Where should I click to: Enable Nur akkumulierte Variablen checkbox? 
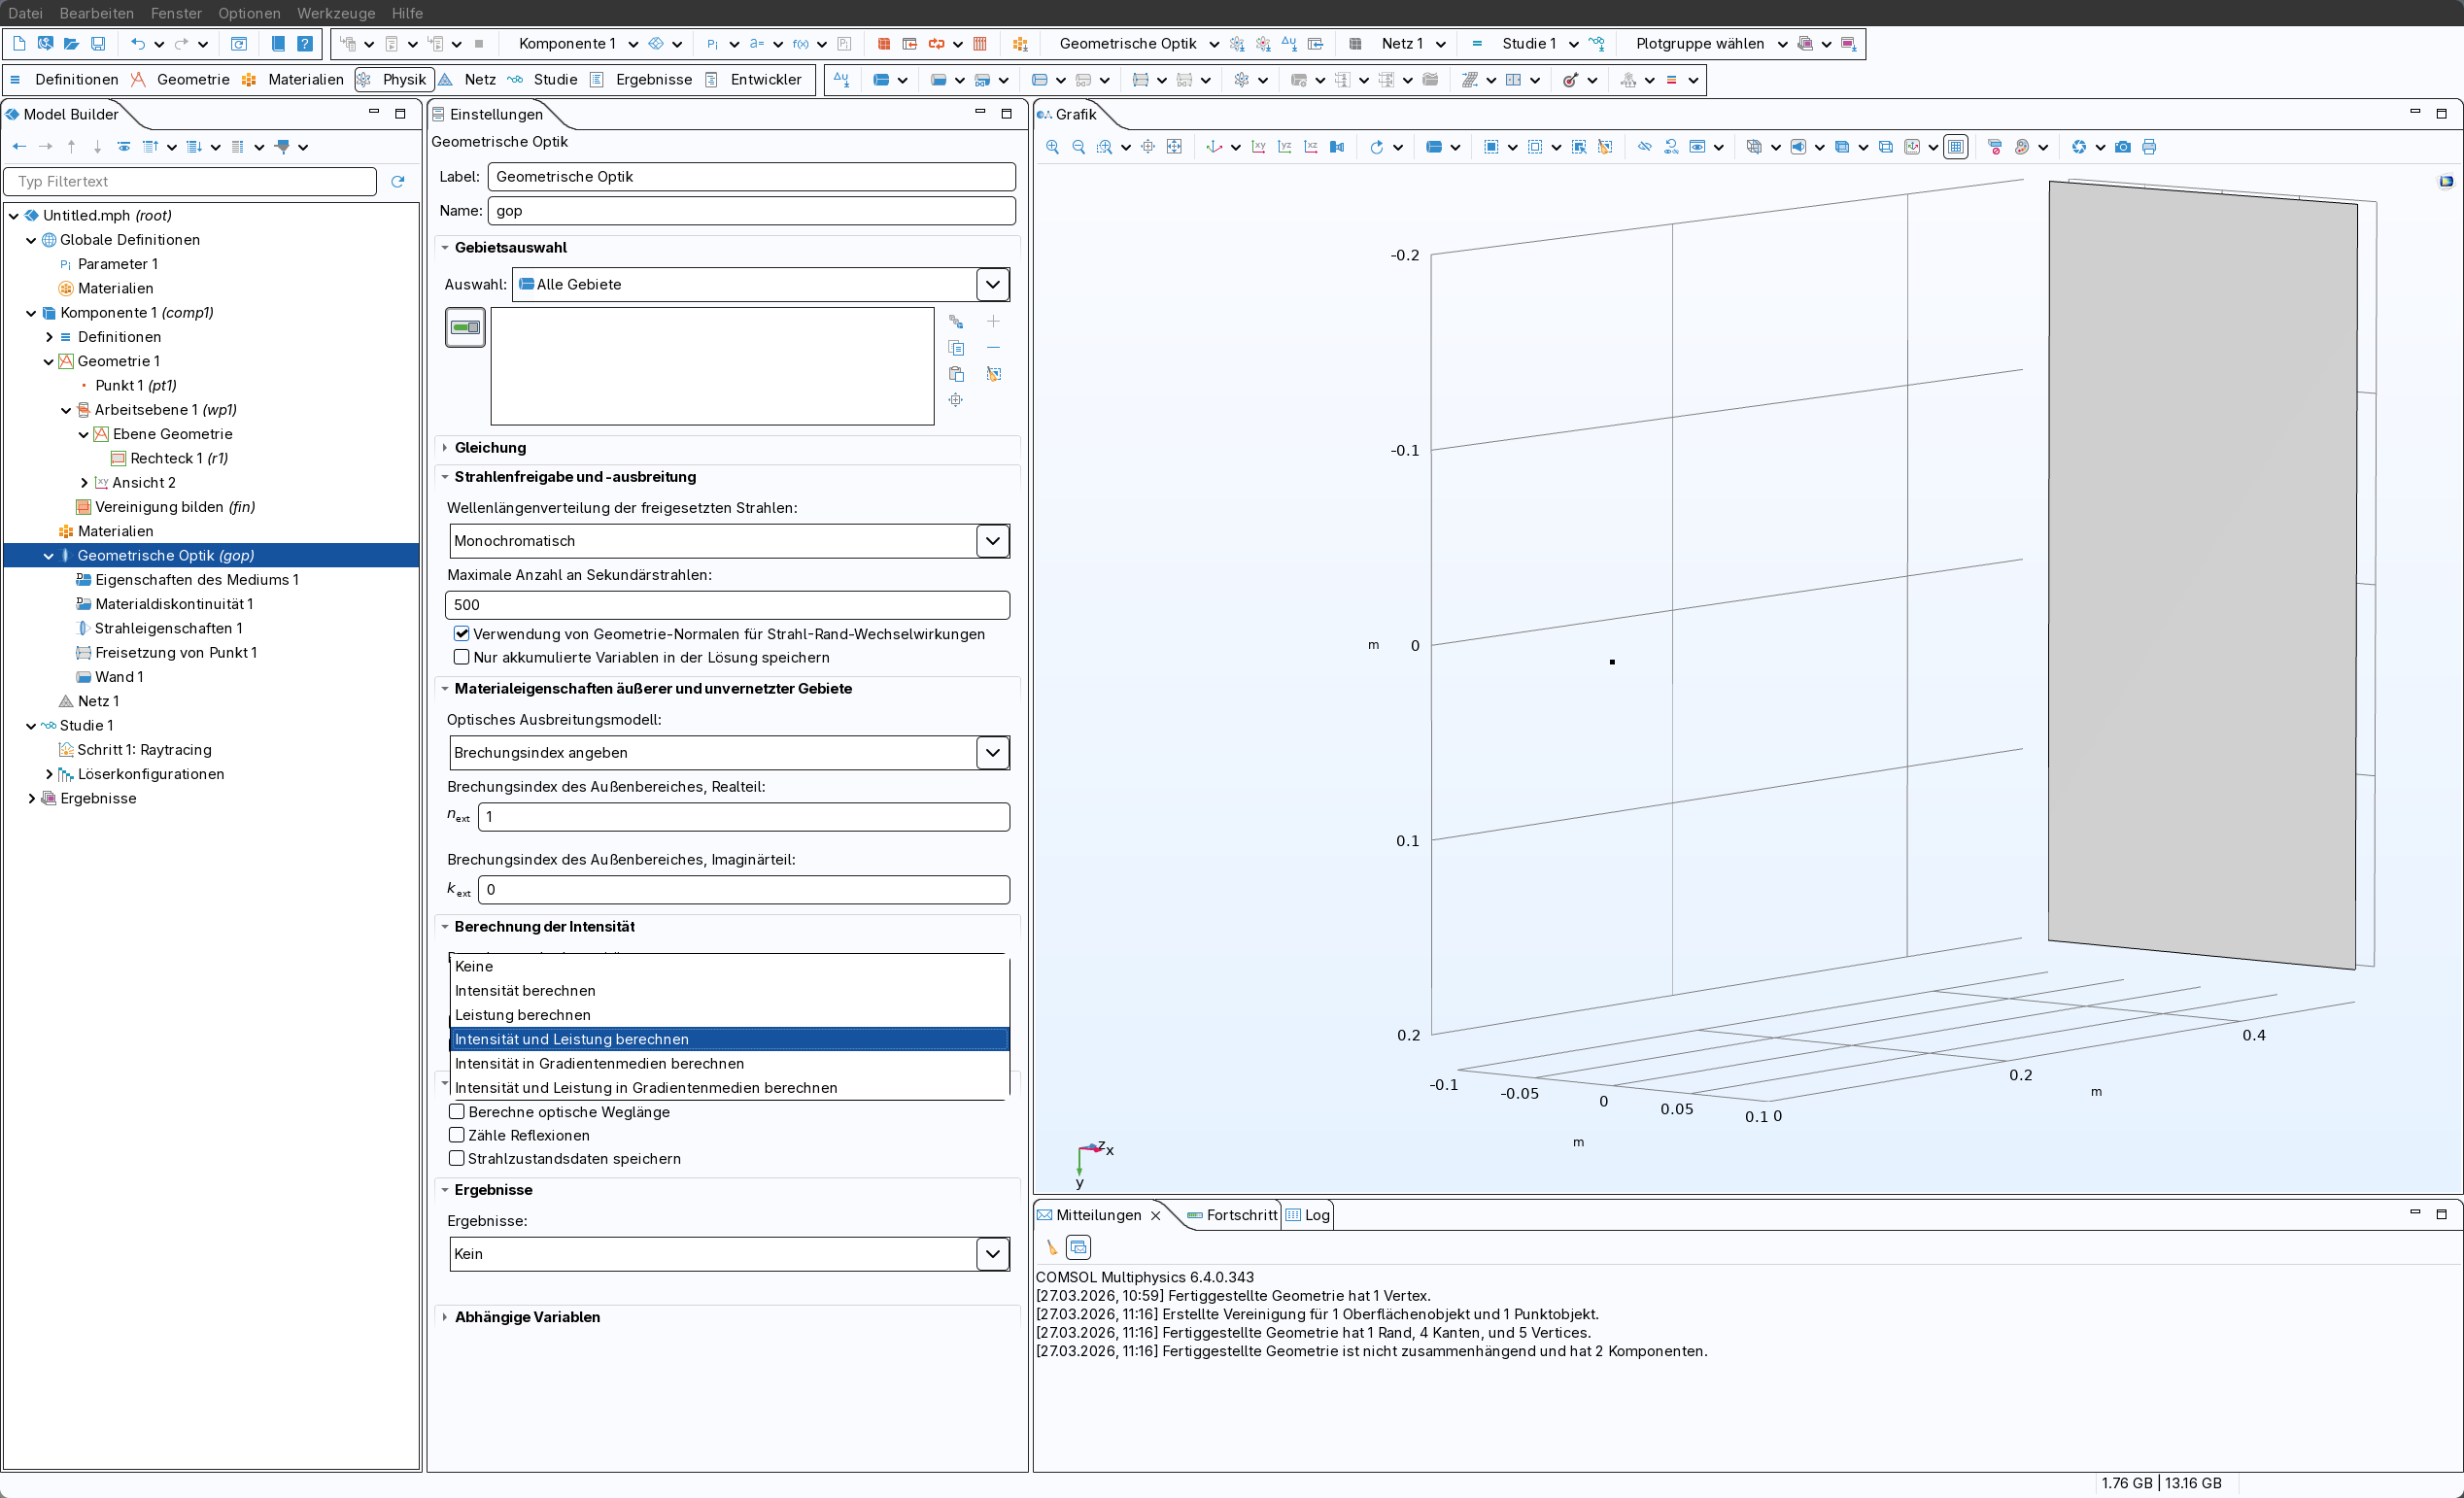461,657
